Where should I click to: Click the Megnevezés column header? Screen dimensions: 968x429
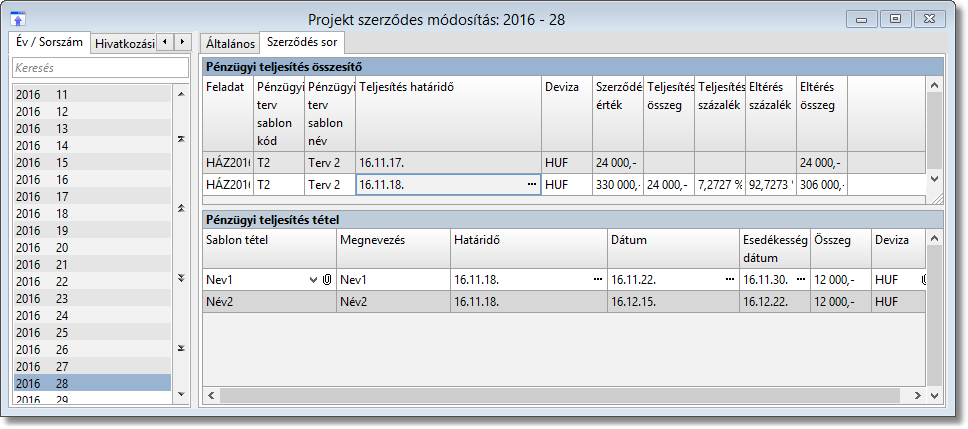pyautogui.click(x=393, y=248)
